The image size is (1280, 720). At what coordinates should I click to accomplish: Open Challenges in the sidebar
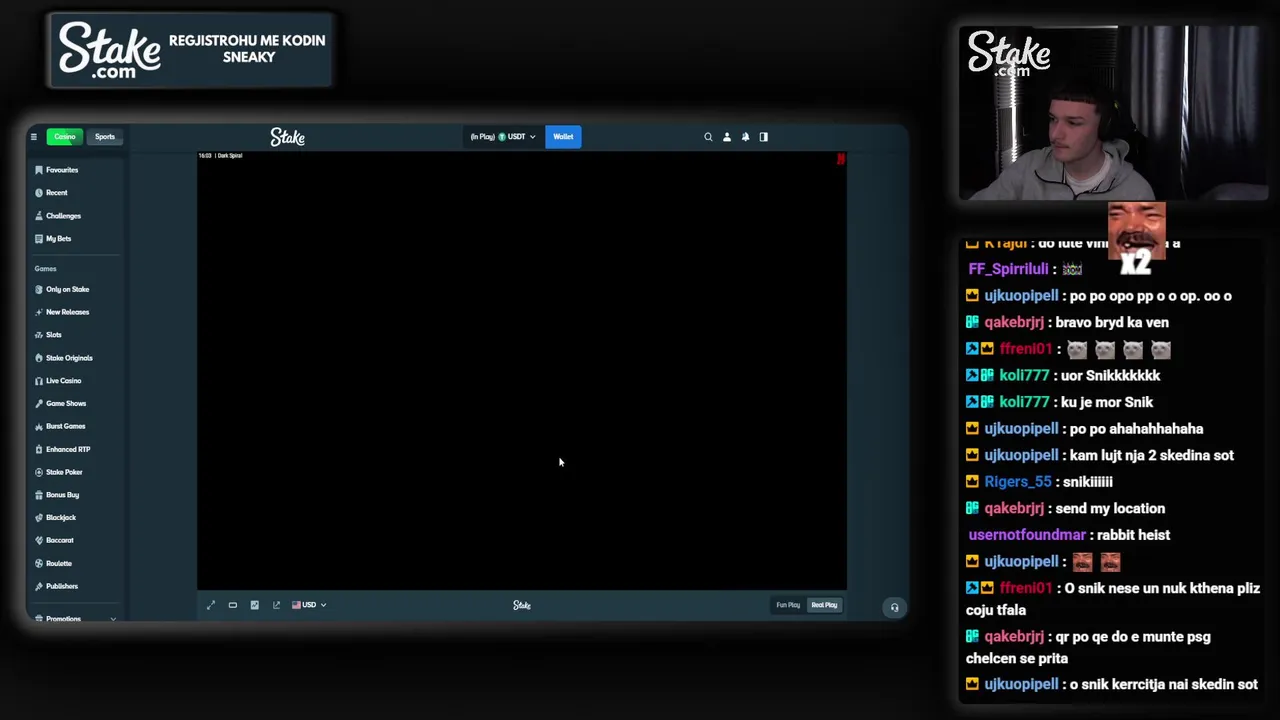point(75,216)
